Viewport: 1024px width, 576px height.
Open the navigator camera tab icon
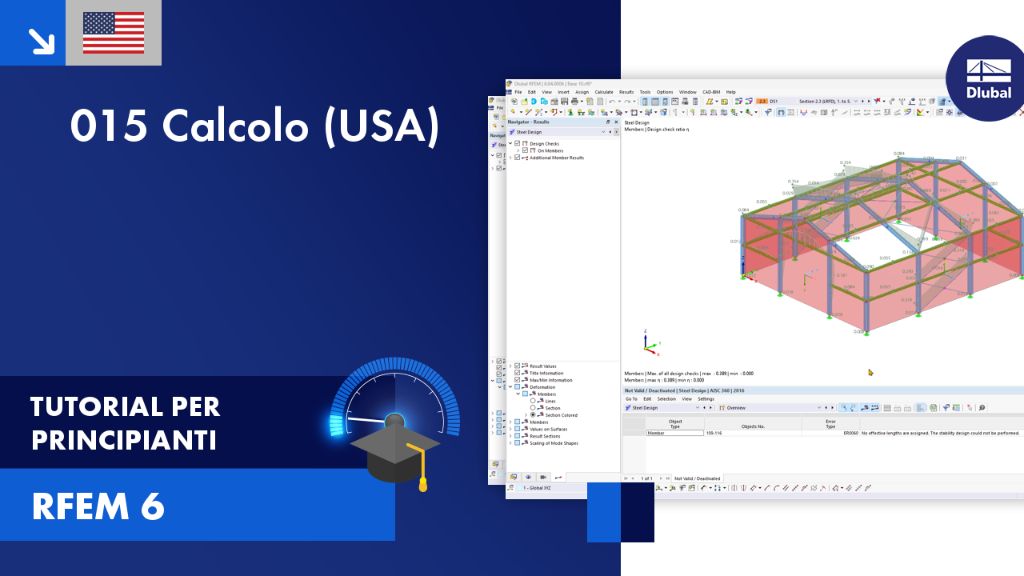click(x=543, y=477)
